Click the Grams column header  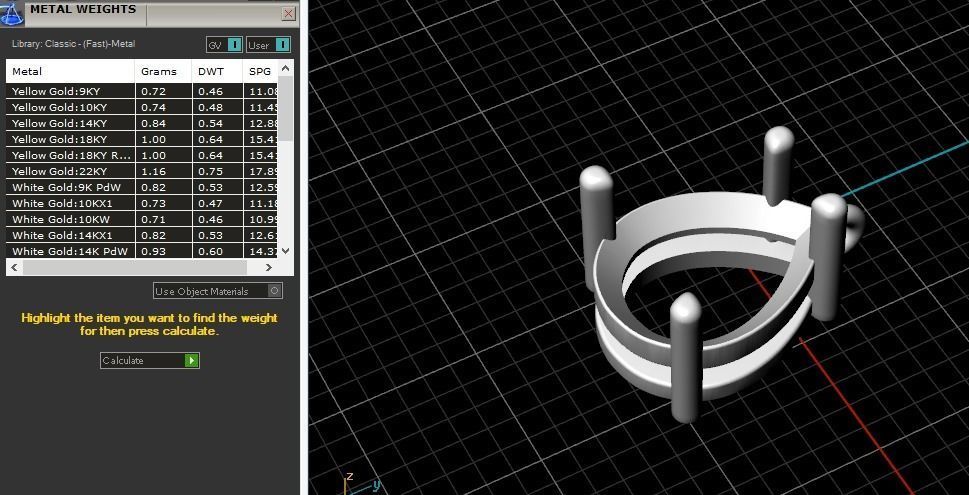point(163,71)
